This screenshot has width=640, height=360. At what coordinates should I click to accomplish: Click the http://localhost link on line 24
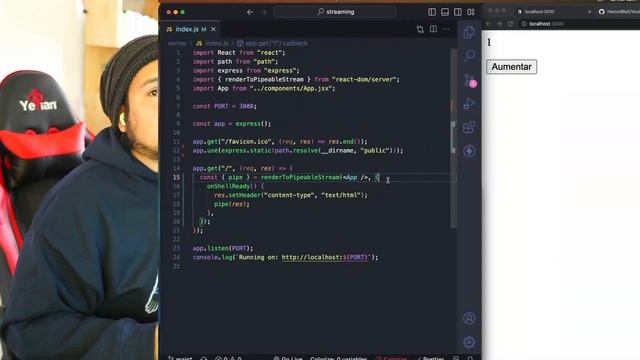coord(325,257)
